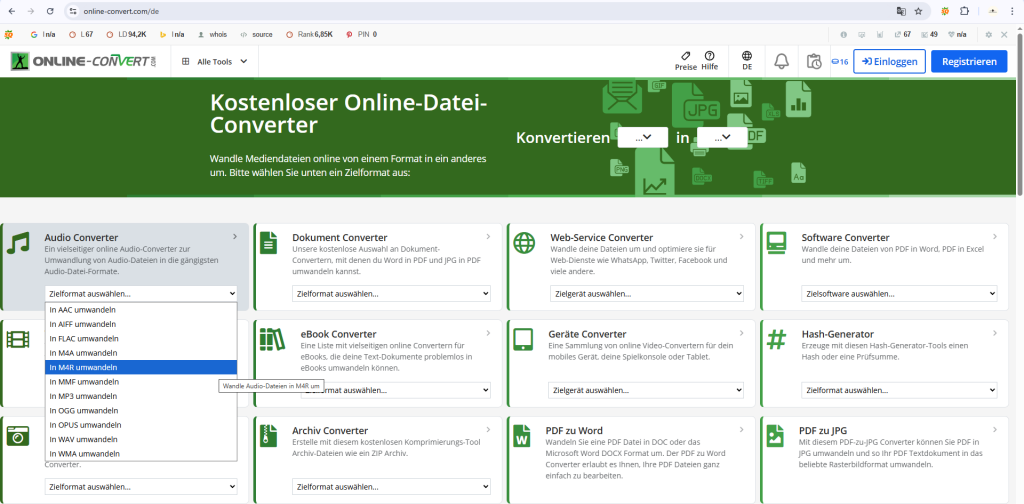Viewport: 1024px width, 504px height.
Task: Open Software Converter Zielsoftware dropdown
Action: [x=899, y=294]
